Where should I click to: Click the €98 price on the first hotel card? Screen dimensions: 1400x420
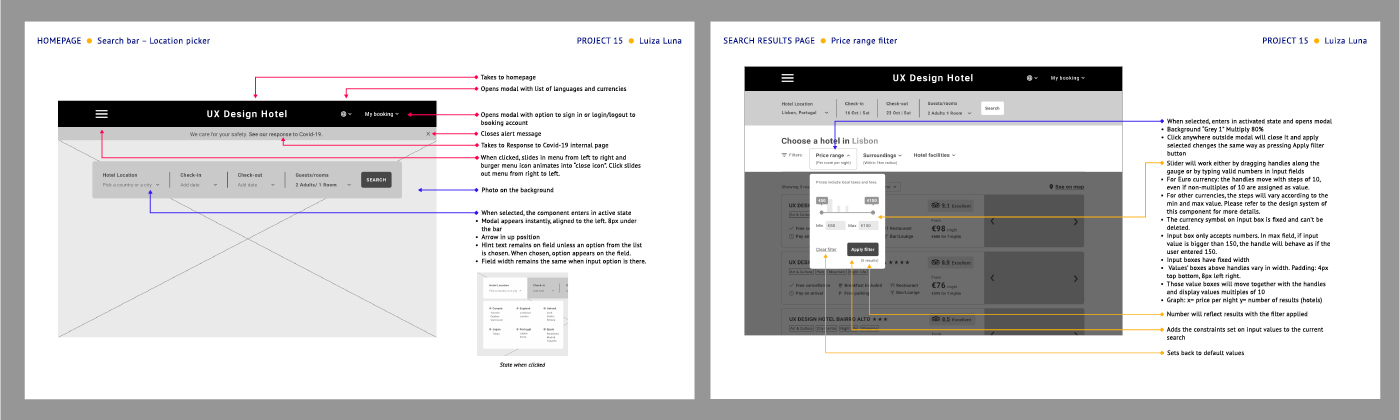click(x=939, y=228)
